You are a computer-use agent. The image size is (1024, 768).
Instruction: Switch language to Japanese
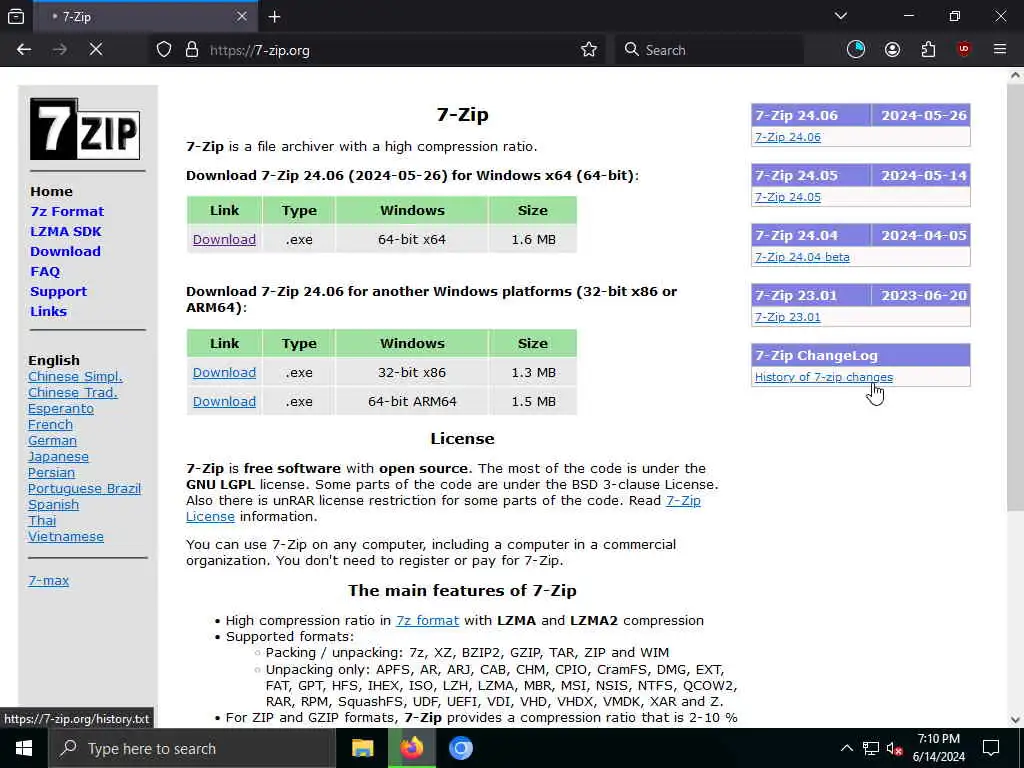tap(58, 456)
